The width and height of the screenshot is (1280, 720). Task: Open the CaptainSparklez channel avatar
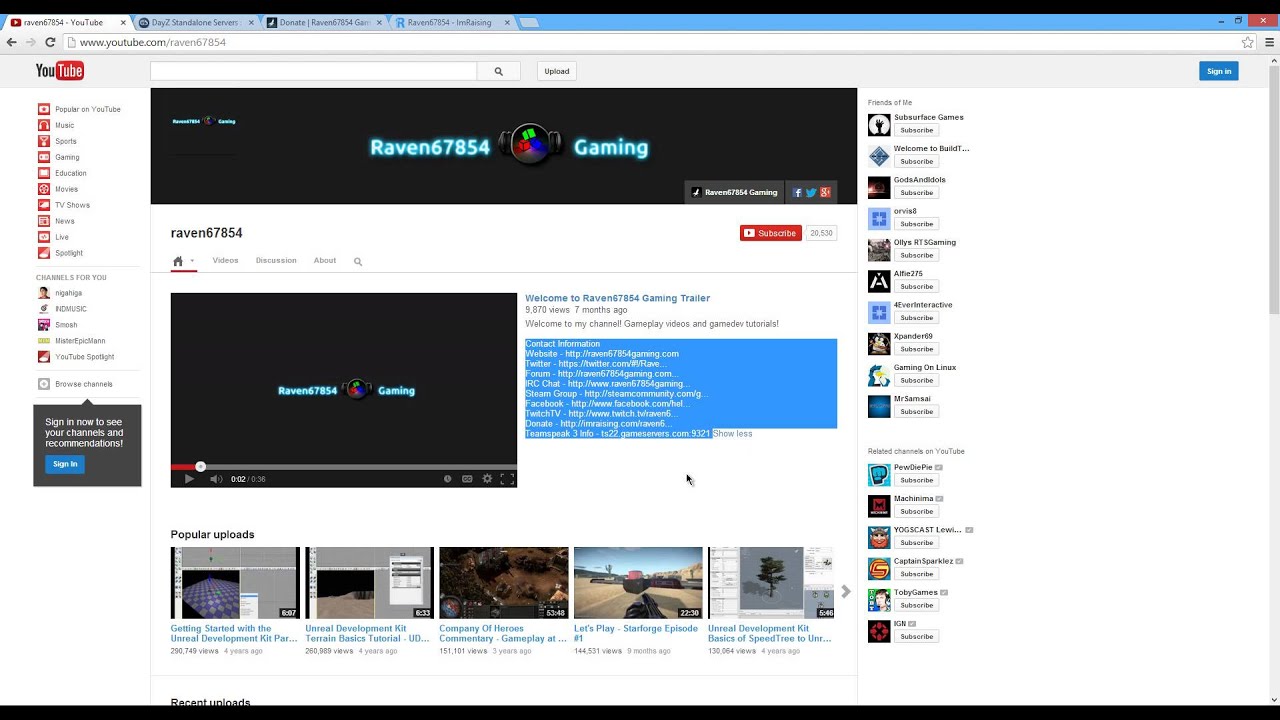coord(879,569)
